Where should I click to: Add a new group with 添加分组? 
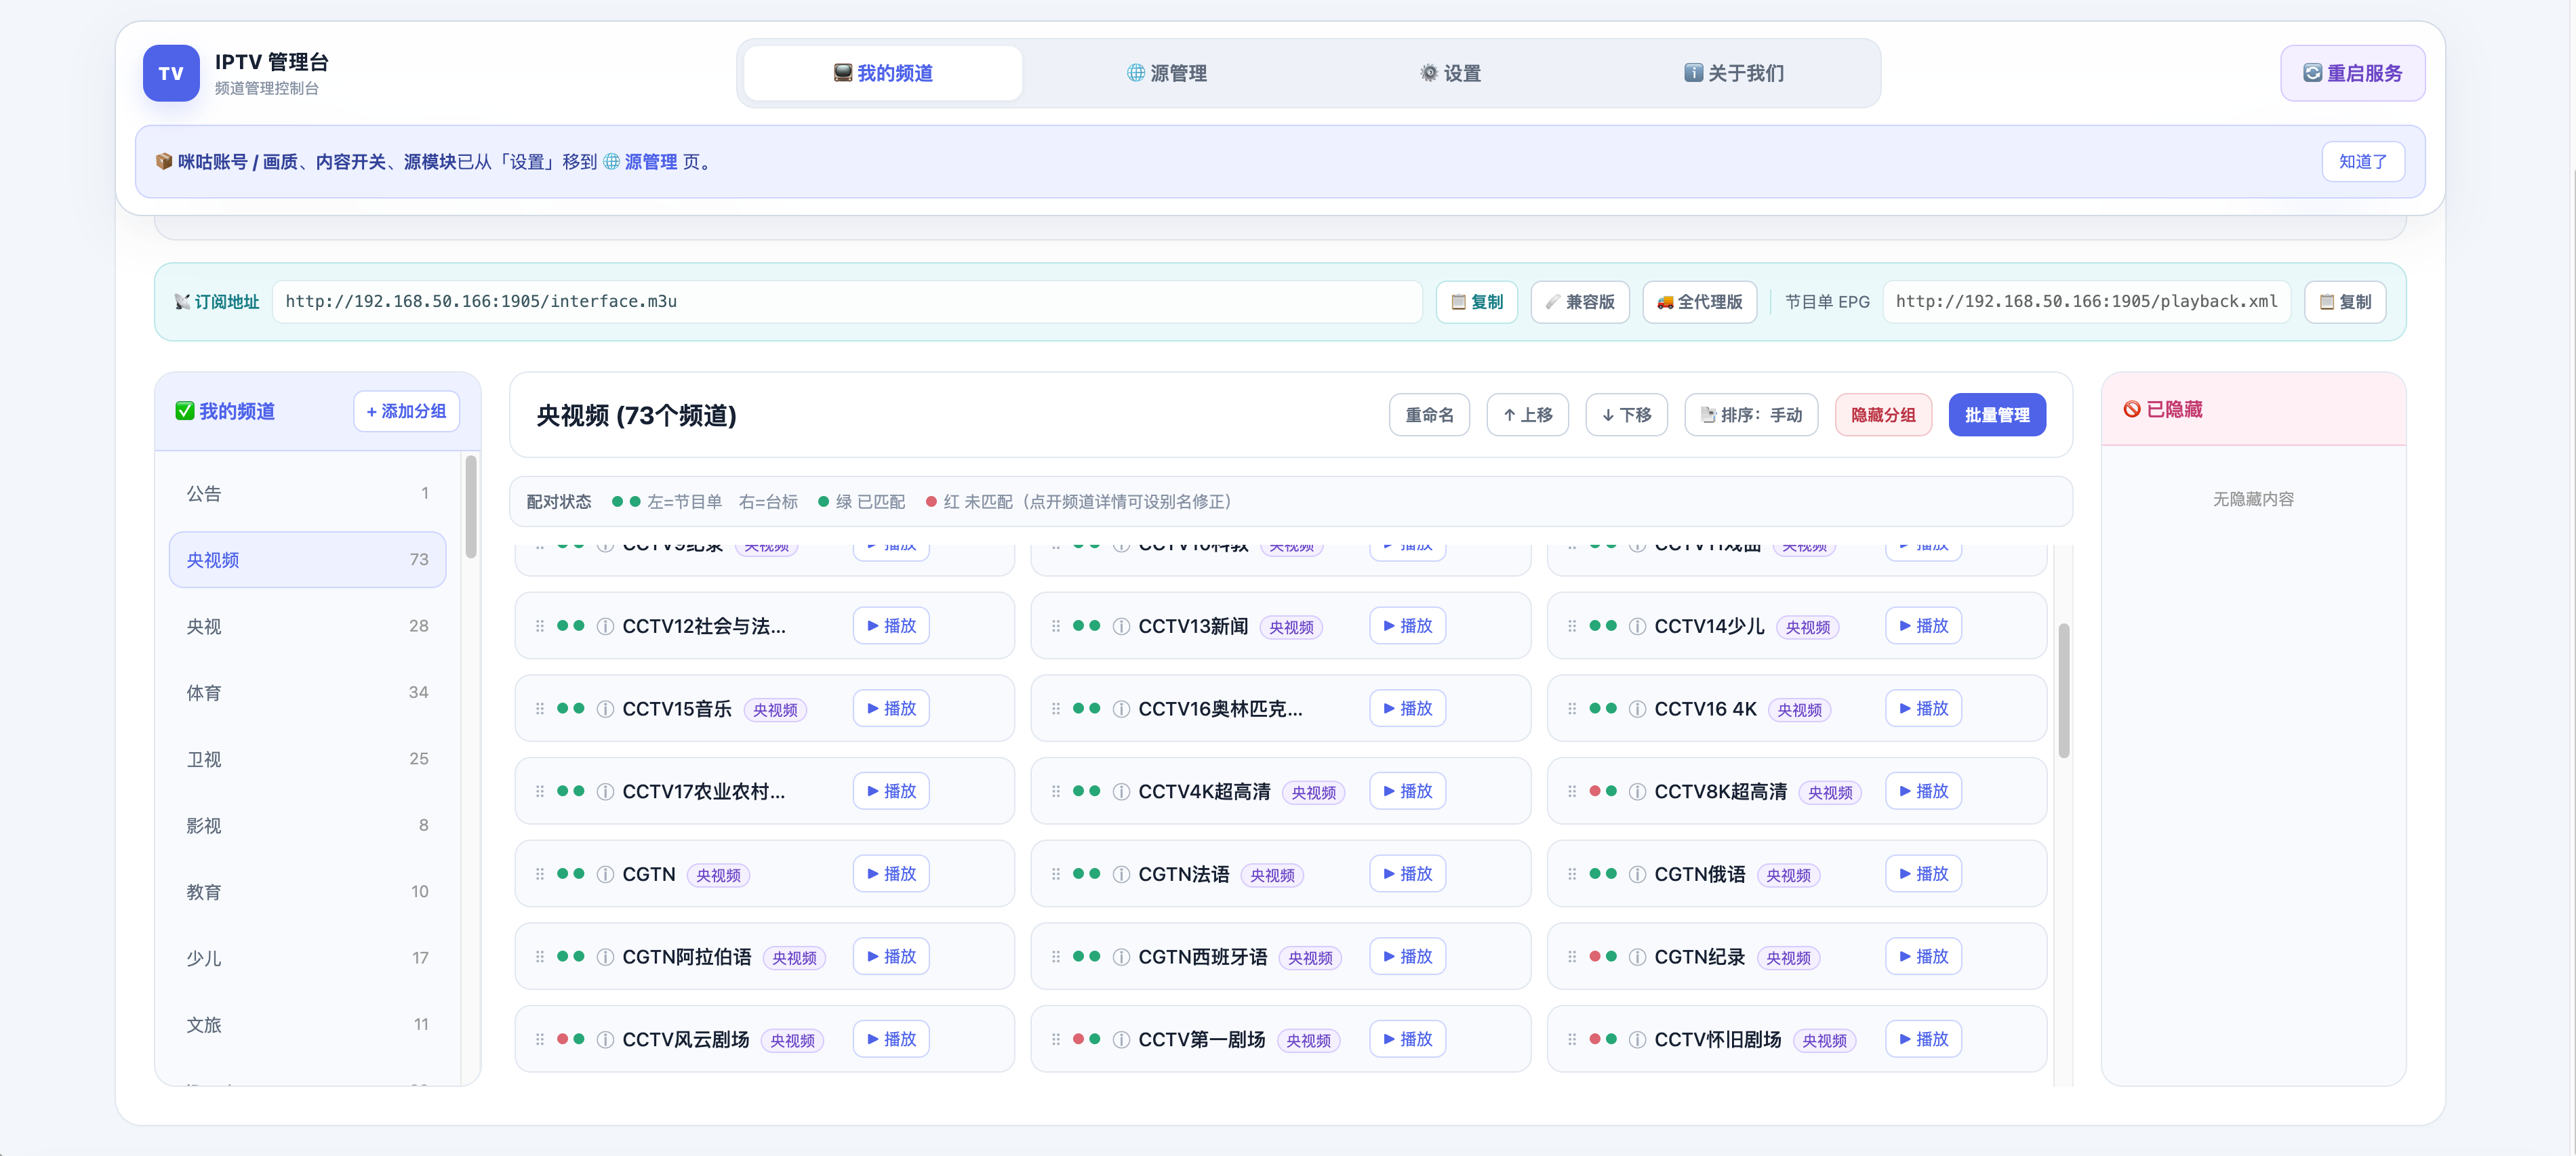pyautogui.click(x=406, y=411)
